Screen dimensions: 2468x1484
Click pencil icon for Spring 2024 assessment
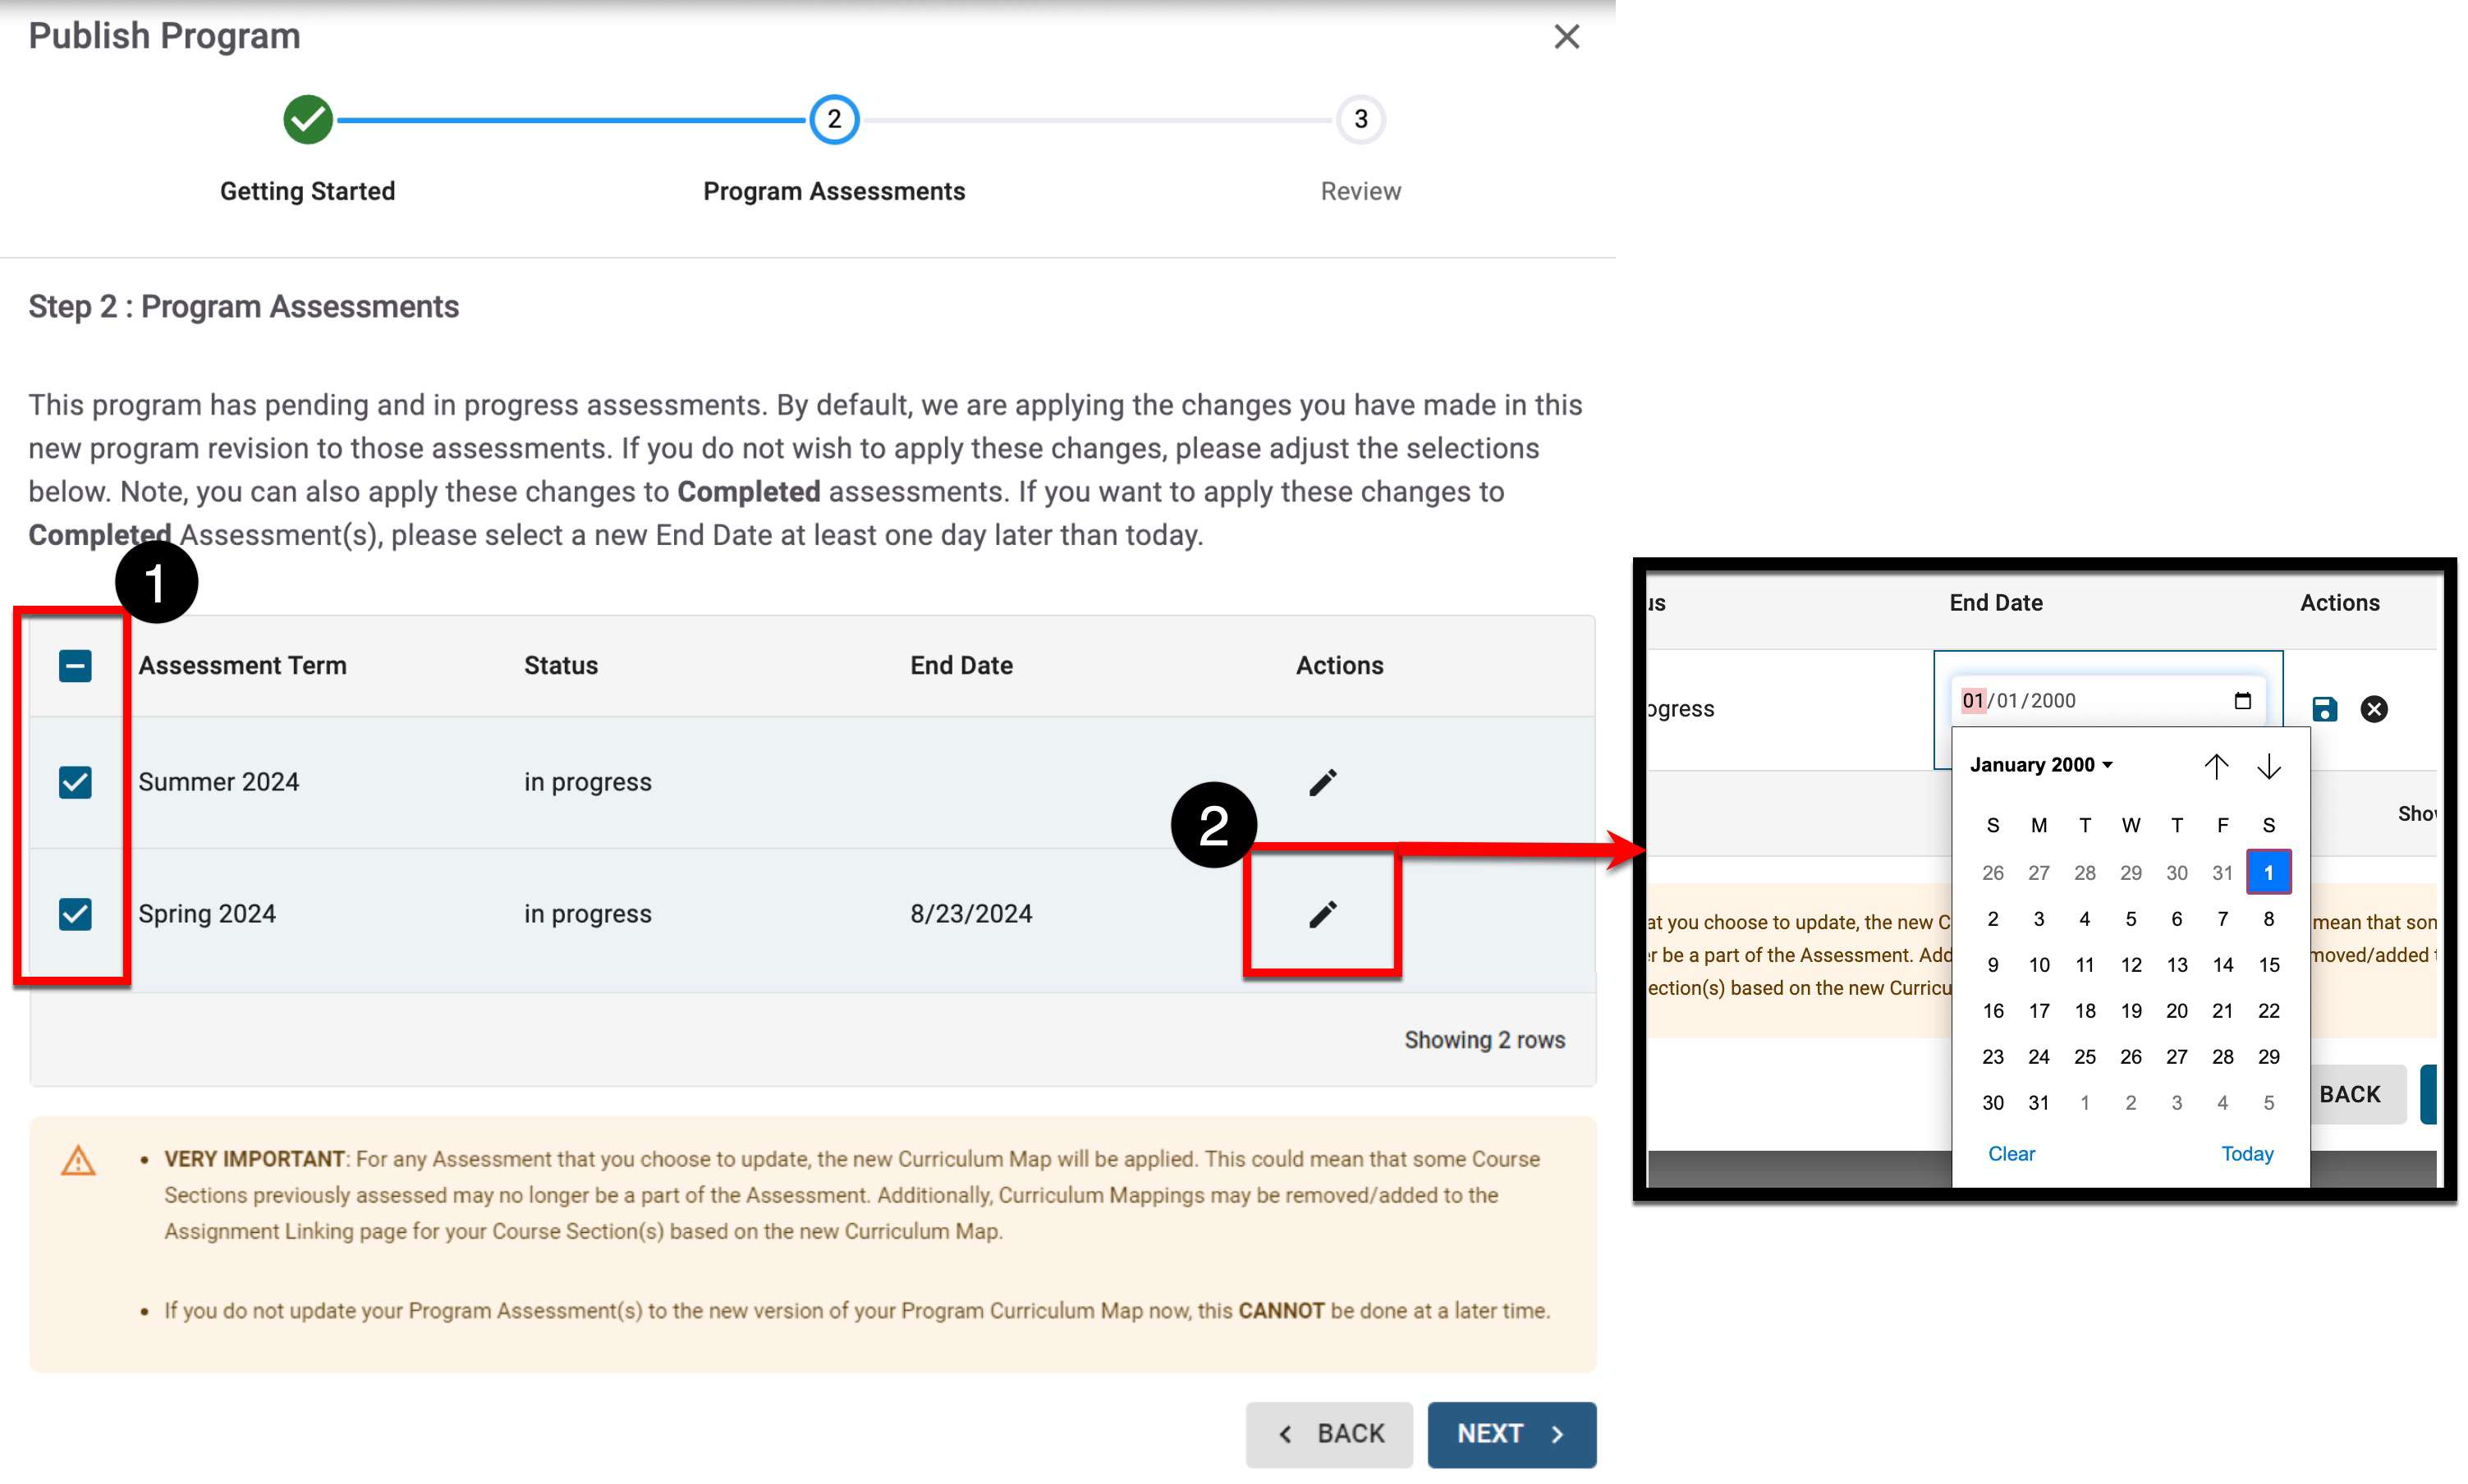pos(1322,914)
